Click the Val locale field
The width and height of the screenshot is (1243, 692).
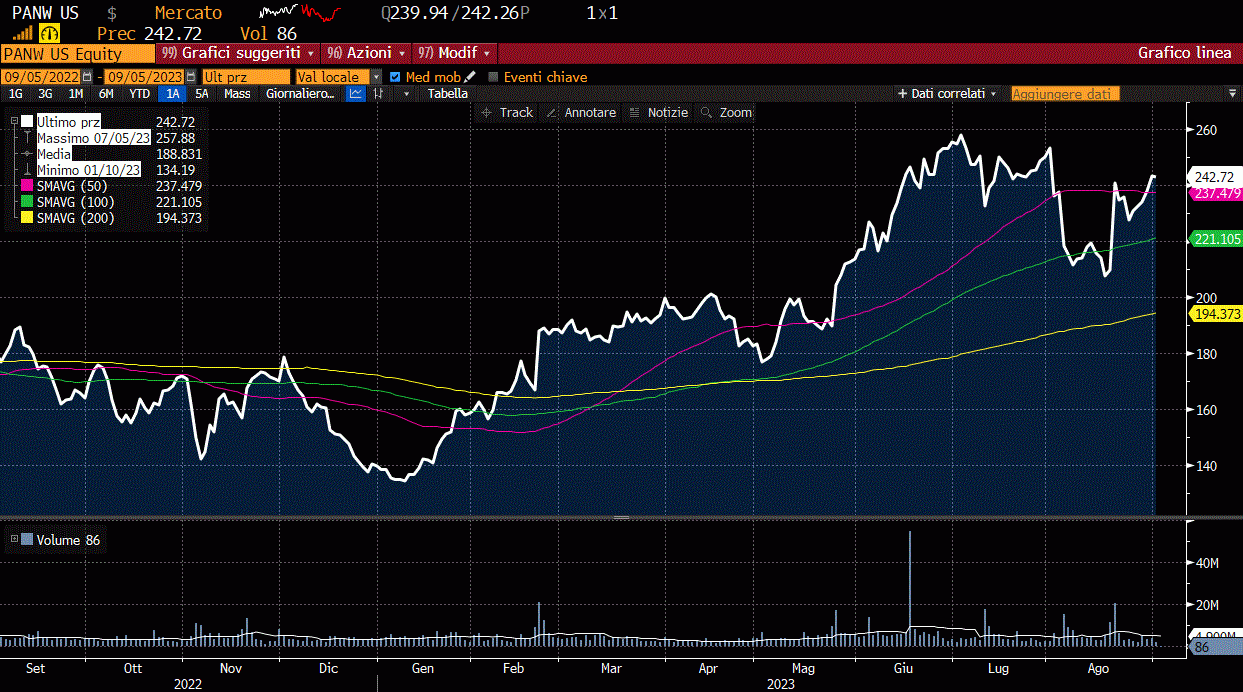(332, 77)
